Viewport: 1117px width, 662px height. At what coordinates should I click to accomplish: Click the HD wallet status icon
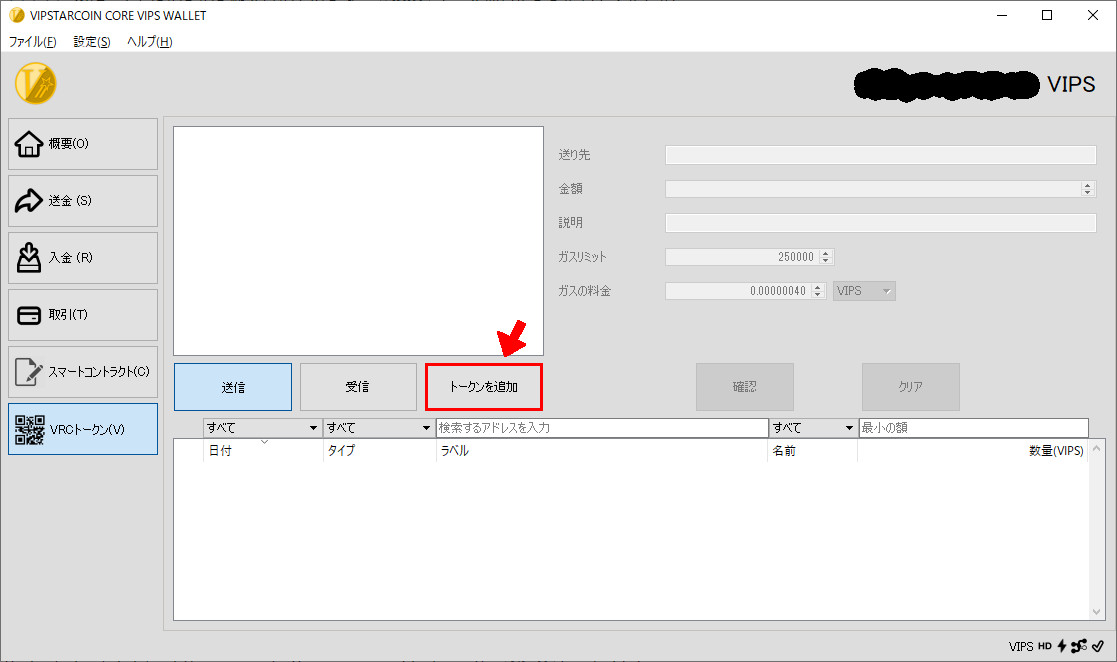(1044, 646)
